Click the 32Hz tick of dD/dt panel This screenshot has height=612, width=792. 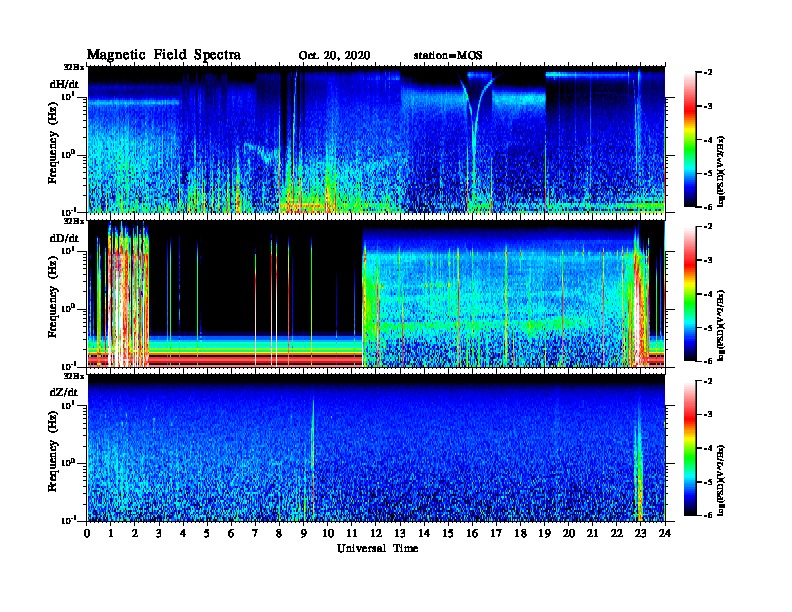(74, 221)
